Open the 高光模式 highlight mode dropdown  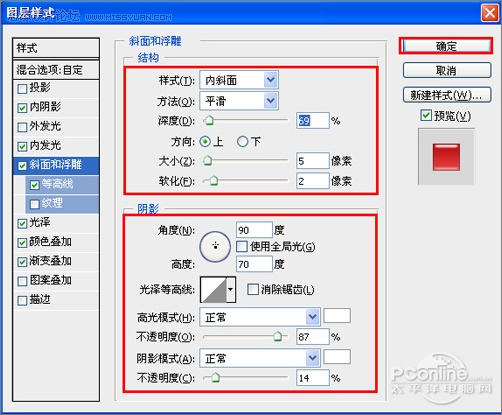pos(260,317)
